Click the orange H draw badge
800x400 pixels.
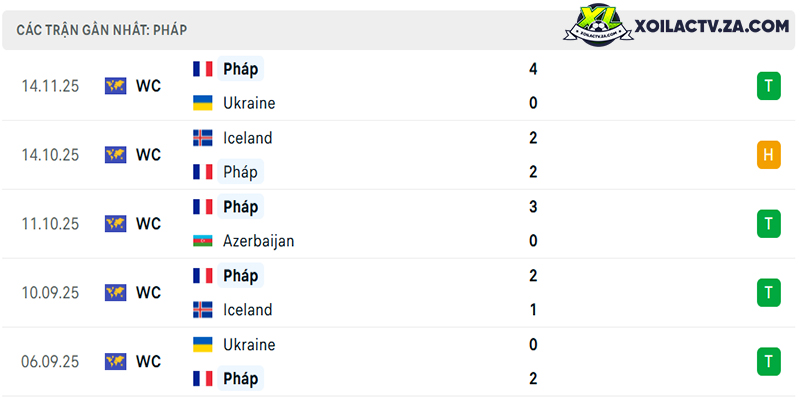[x=769, y=155]
